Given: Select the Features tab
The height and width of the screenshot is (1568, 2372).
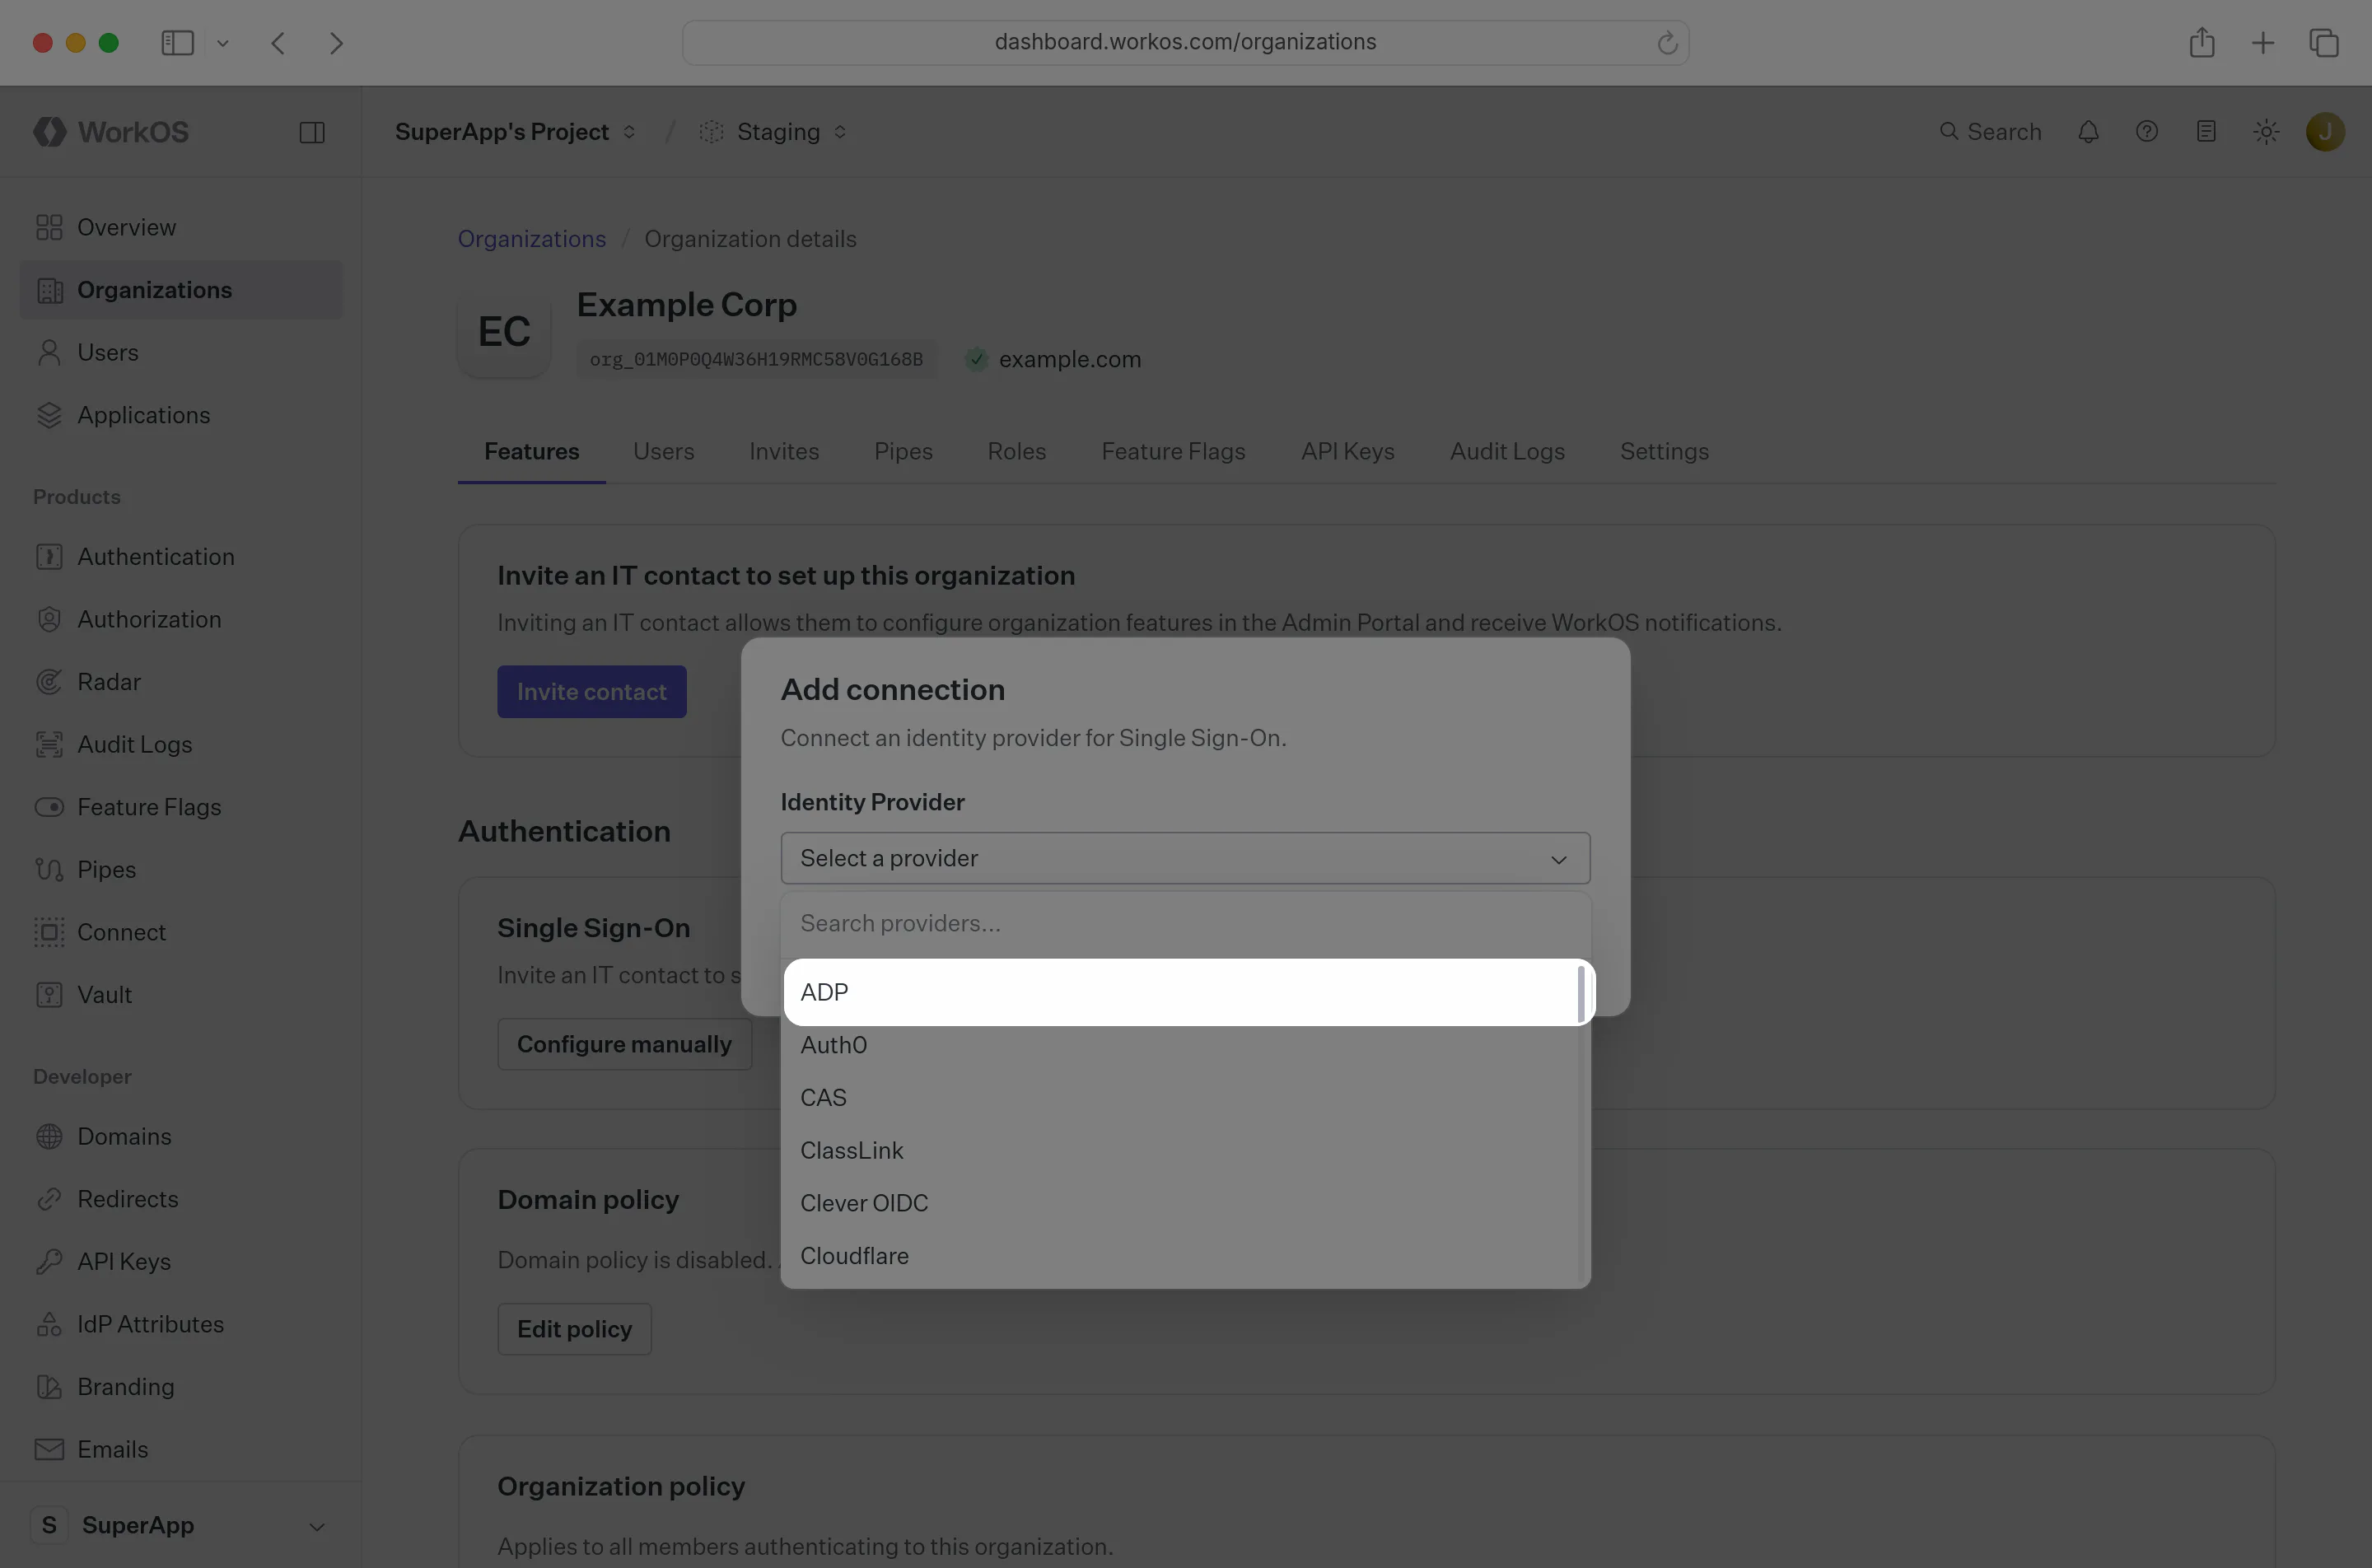Looking at the screenshot, I should click(531, 451).
